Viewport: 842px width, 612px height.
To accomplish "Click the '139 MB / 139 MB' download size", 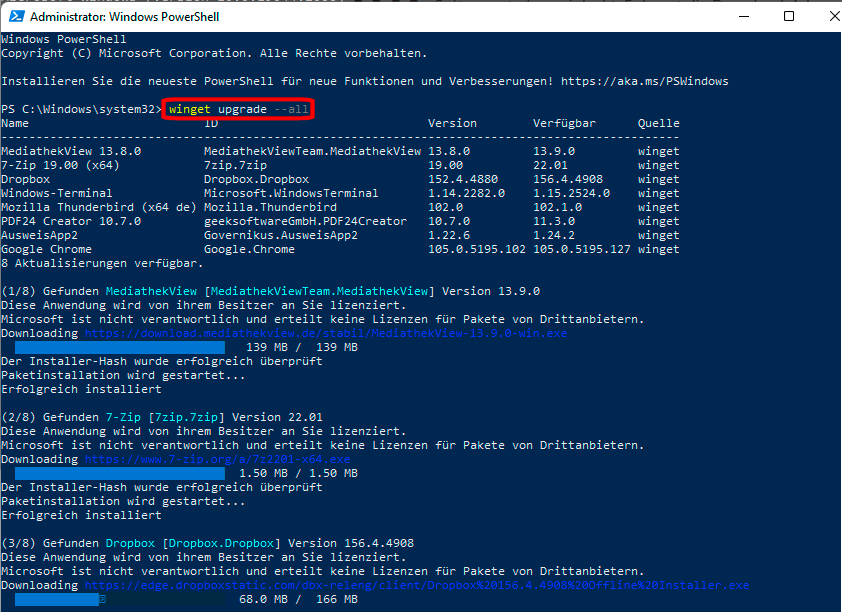I will tap(302, 347).
